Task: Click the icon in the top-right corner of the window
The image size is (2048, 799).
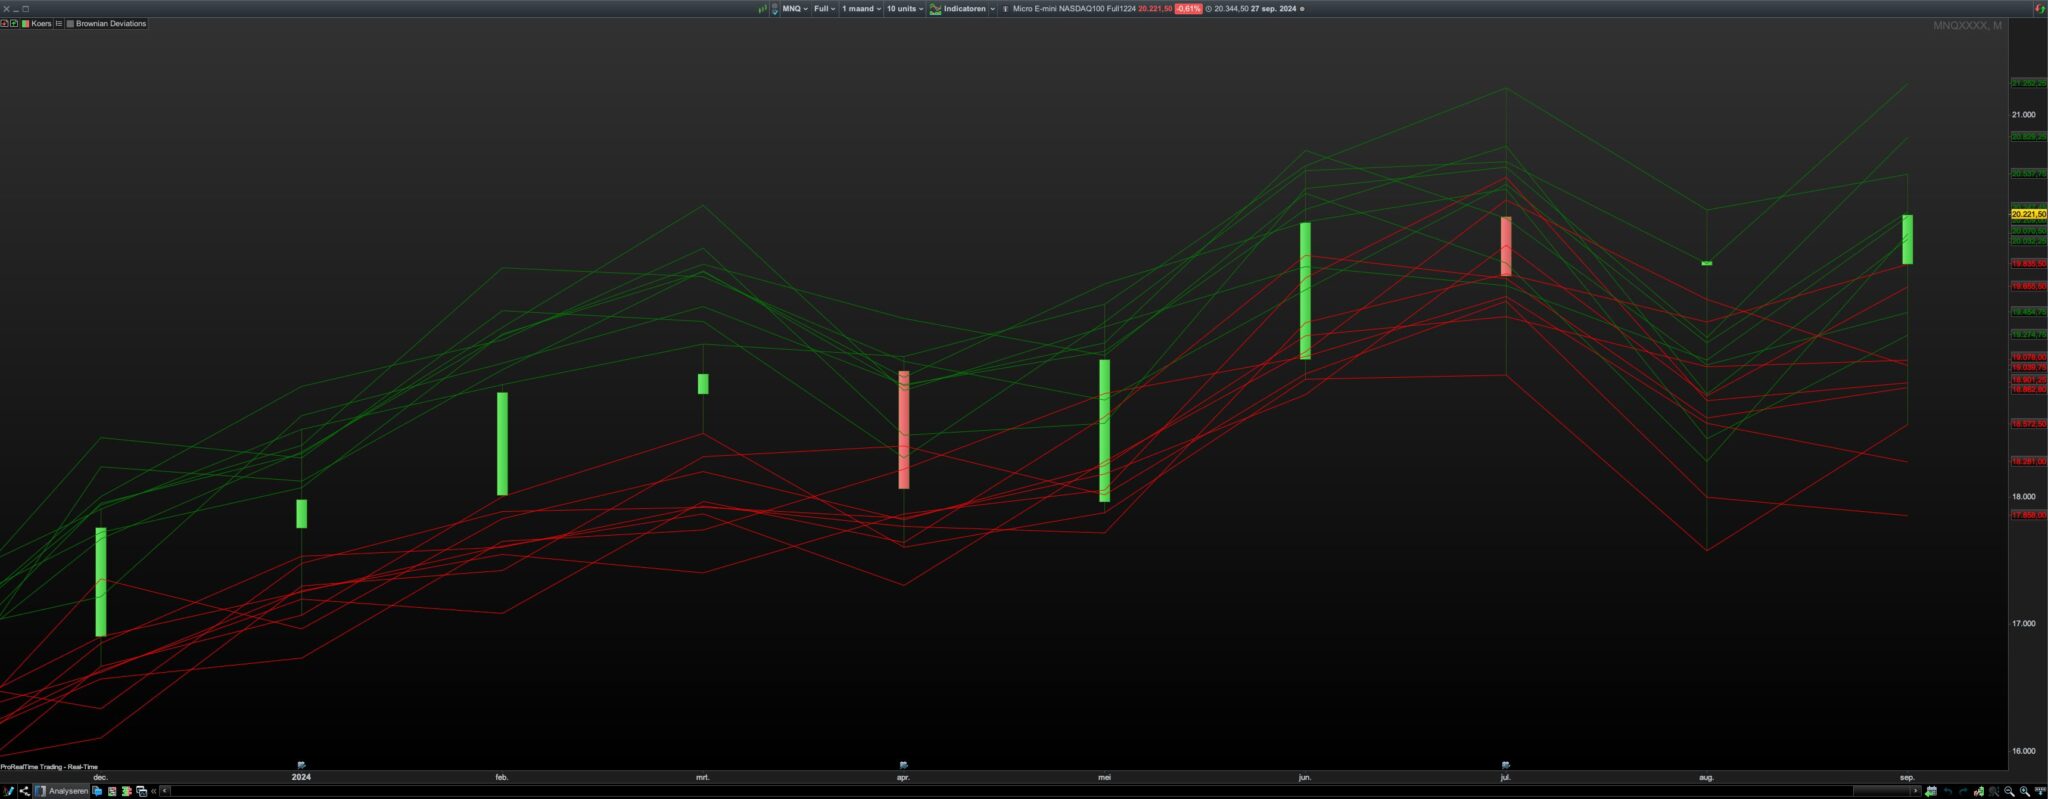Action: point(2040,9)
